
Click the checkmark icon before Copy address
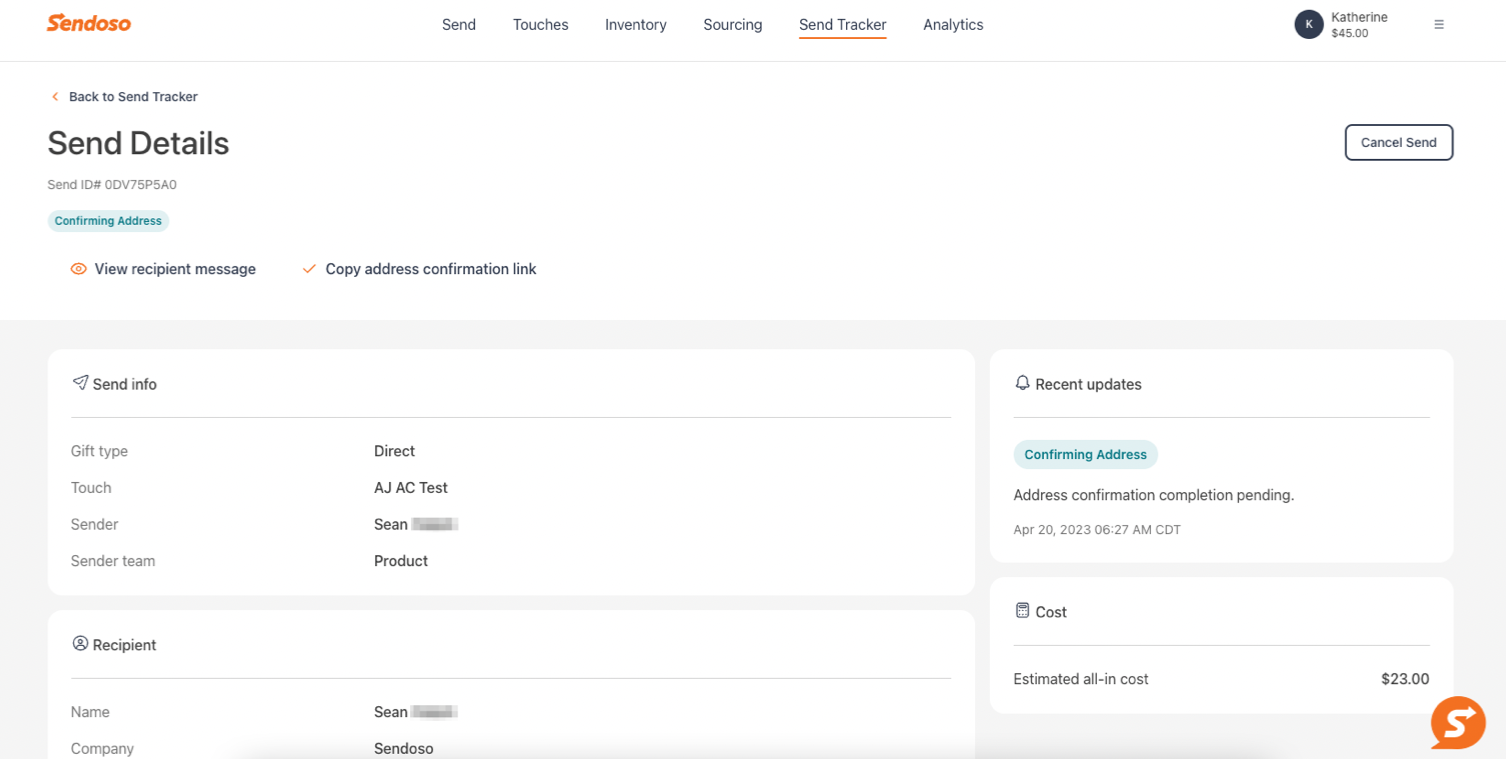tap(309, 269)
